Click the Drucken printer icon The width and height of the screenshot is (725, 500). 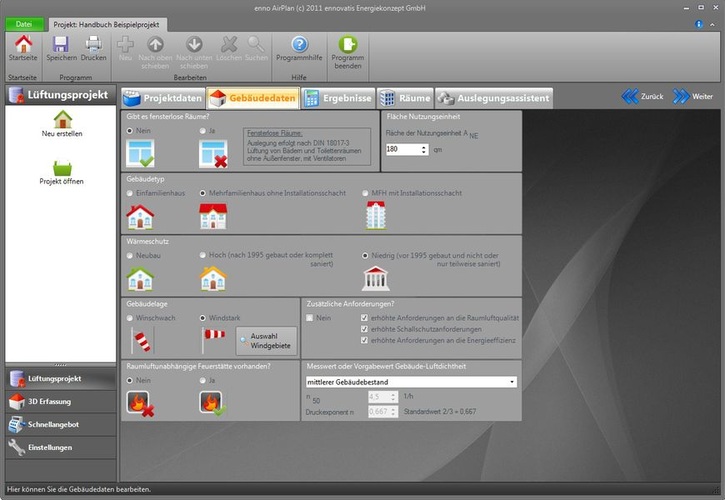93,45
